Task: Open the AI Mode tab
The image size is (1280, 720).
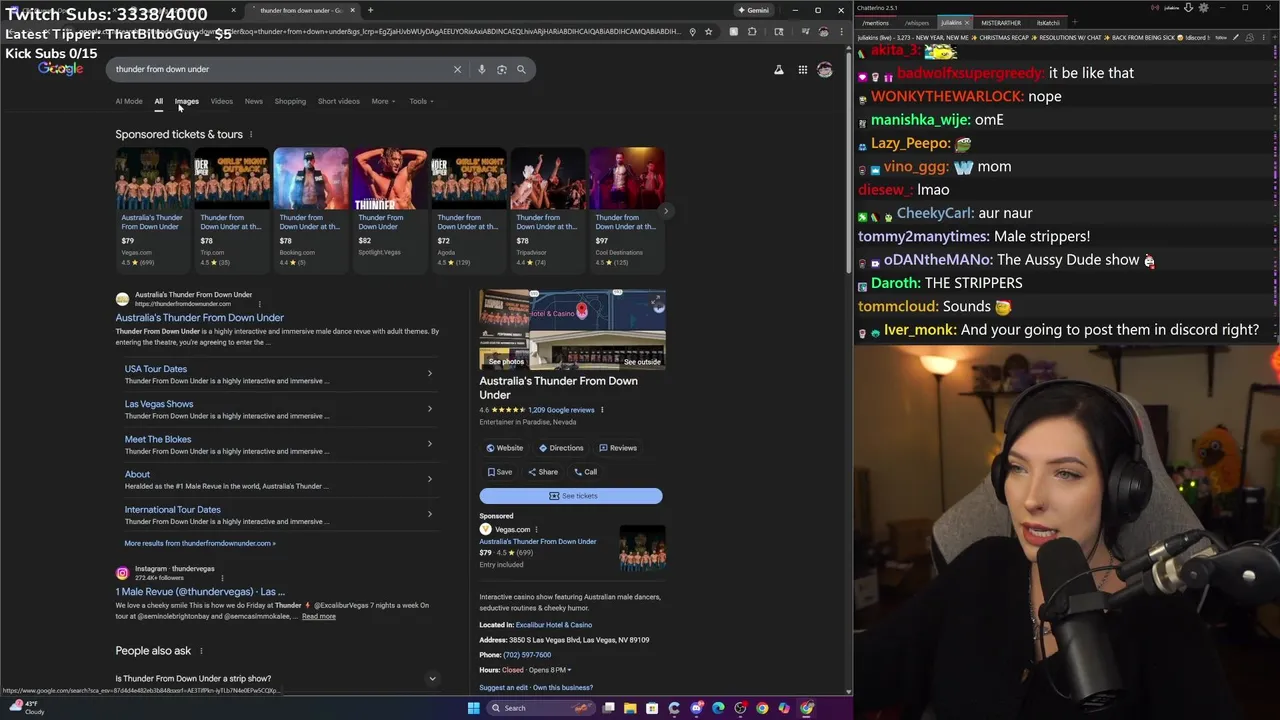Action: pos(129,101)
